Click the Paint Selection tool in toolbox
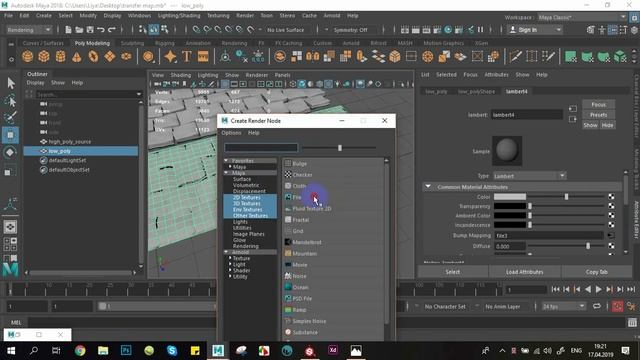Viewport: 640px width, 360px height. pyautogui.click(x=11, y=118)
